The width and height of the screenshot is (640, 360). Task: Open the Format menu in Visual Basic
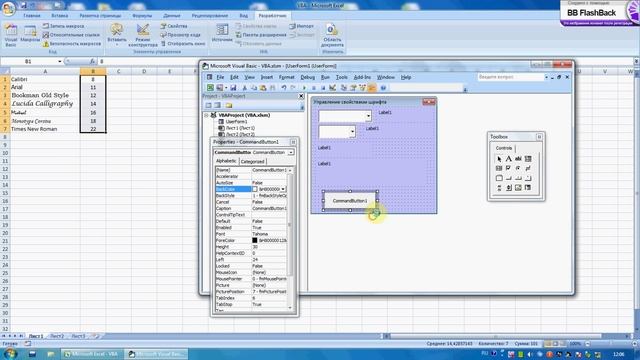[x=287, y=77]
